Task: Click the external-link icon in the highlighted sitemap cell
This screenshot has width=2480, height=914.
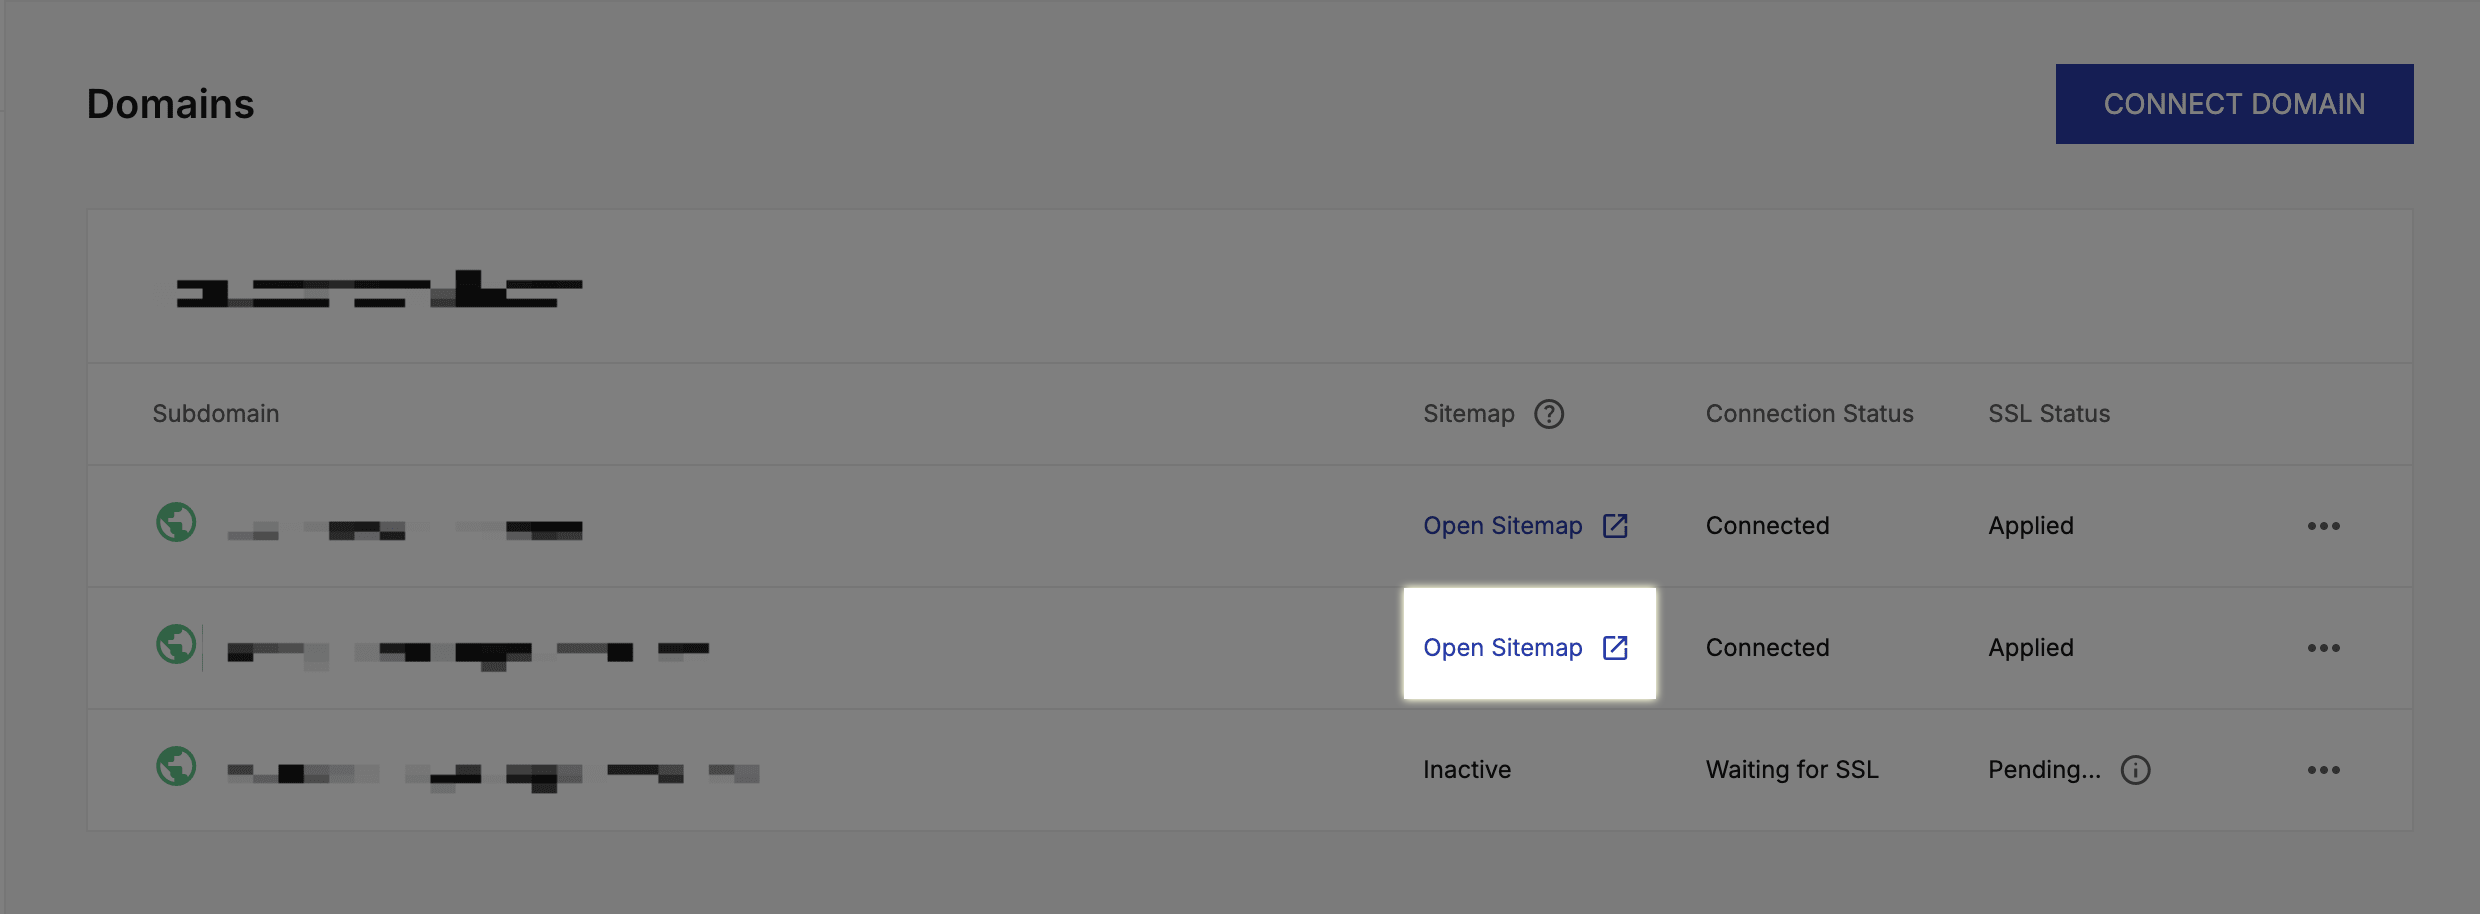Action: pyautogui.click(x=1615, y=648)
